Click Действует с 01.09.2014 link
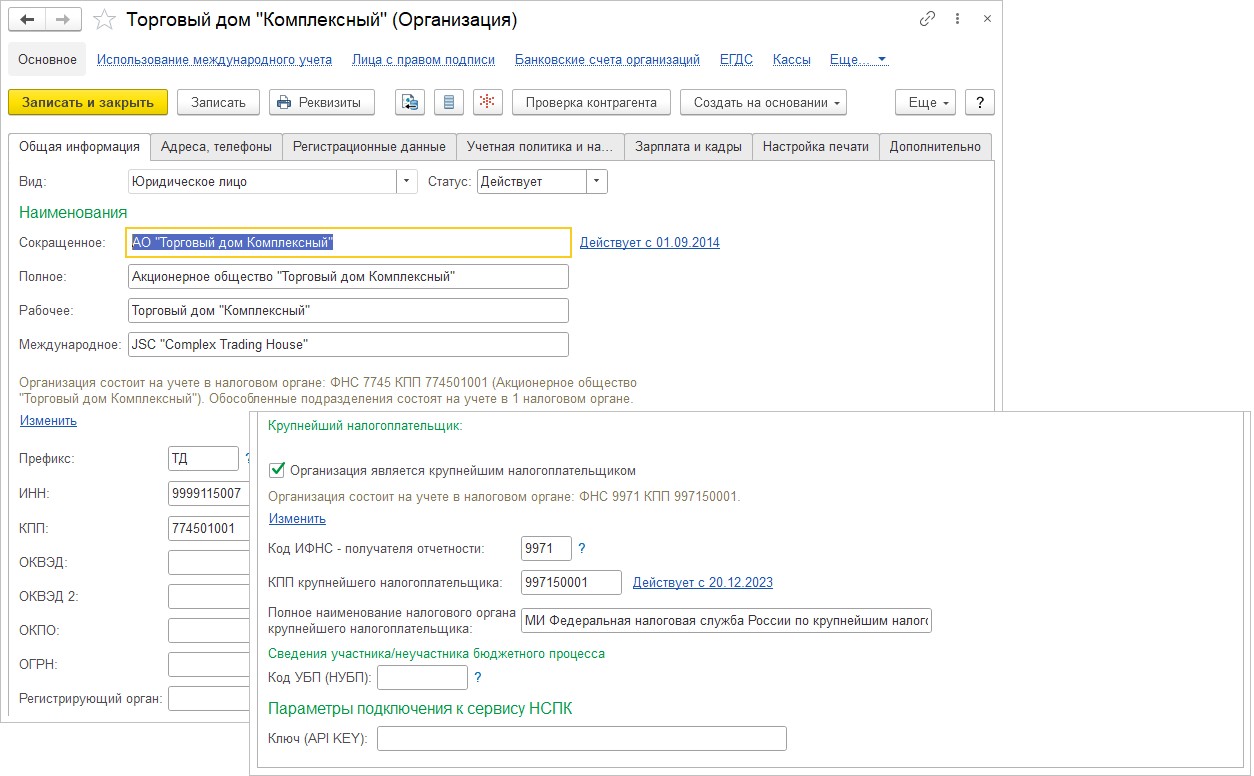Screen dimensions: 1254x776 (x=649, y=242)
